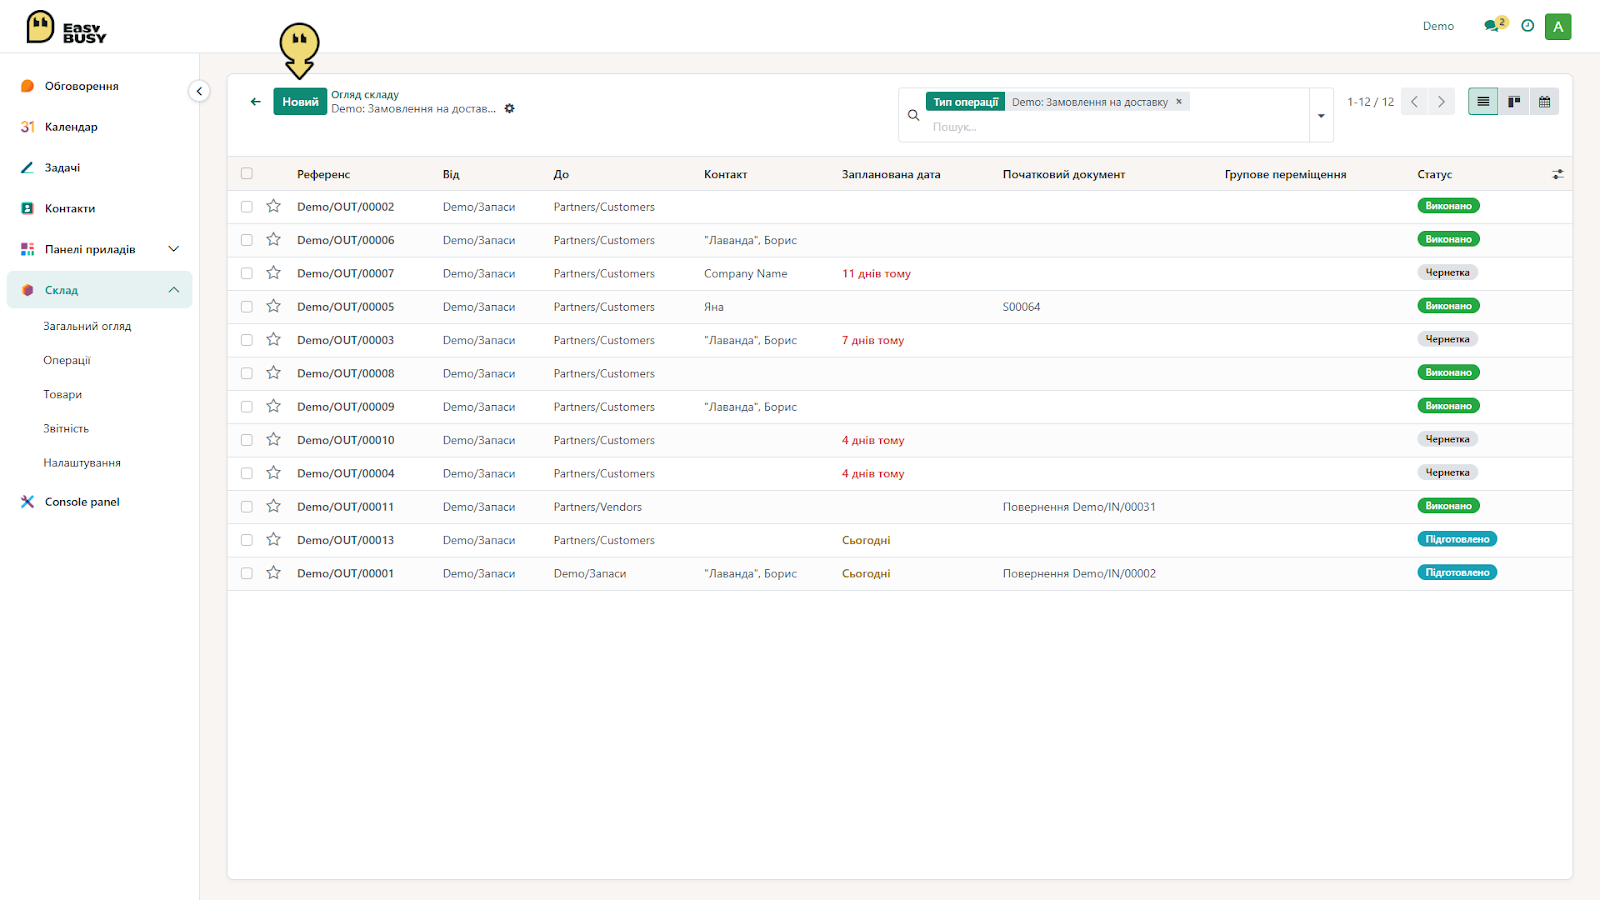
Task: Collapse the Склад sidebar section
Action: (173, 290)
